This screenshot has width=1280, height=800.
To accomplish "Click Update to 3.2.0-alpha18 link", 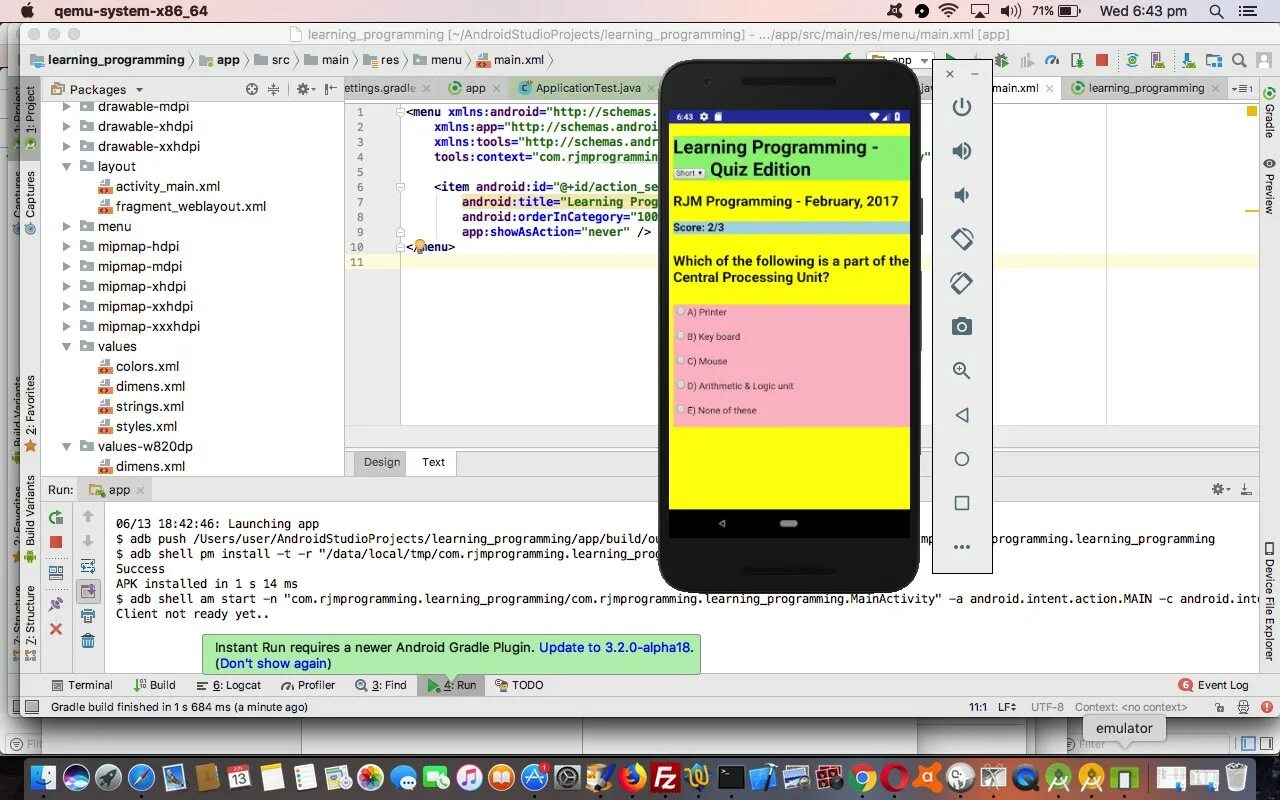I will click(614, 647).
